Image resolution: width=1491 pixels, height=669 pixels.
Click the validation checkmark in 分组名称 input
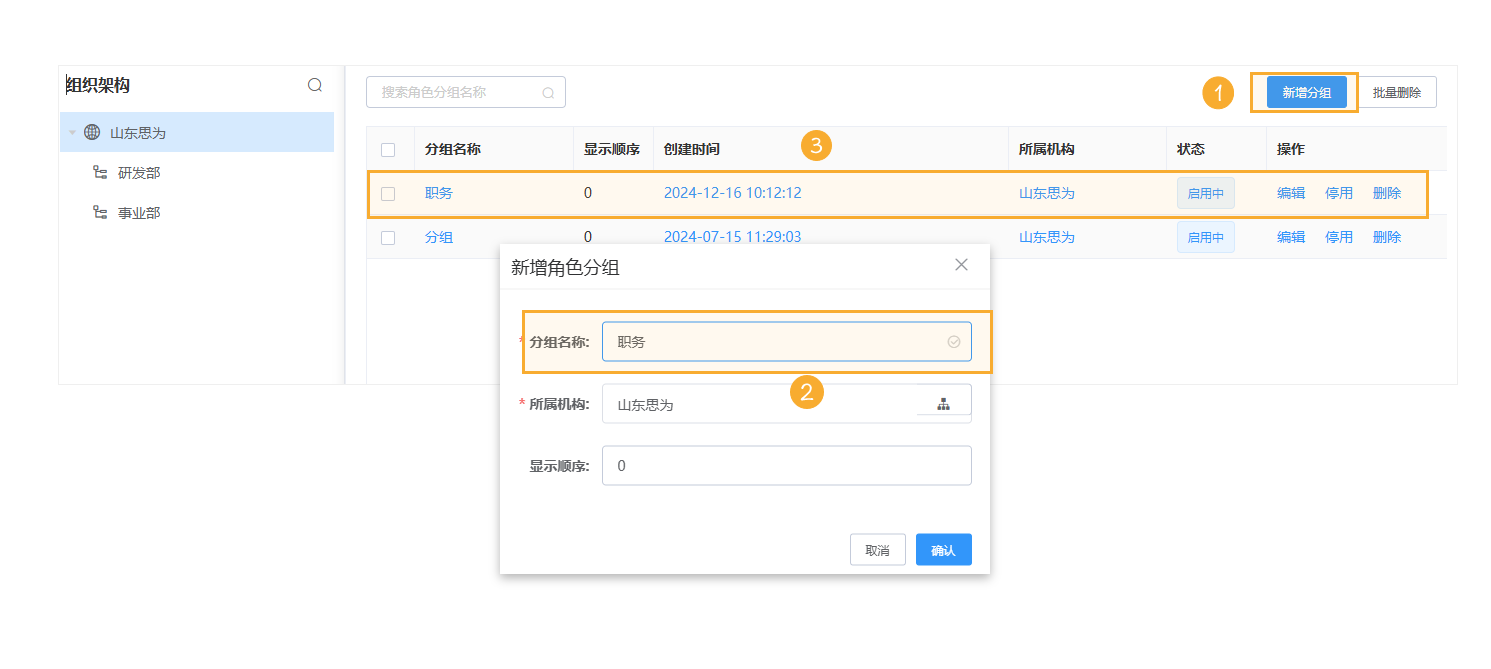pos(953,341)
